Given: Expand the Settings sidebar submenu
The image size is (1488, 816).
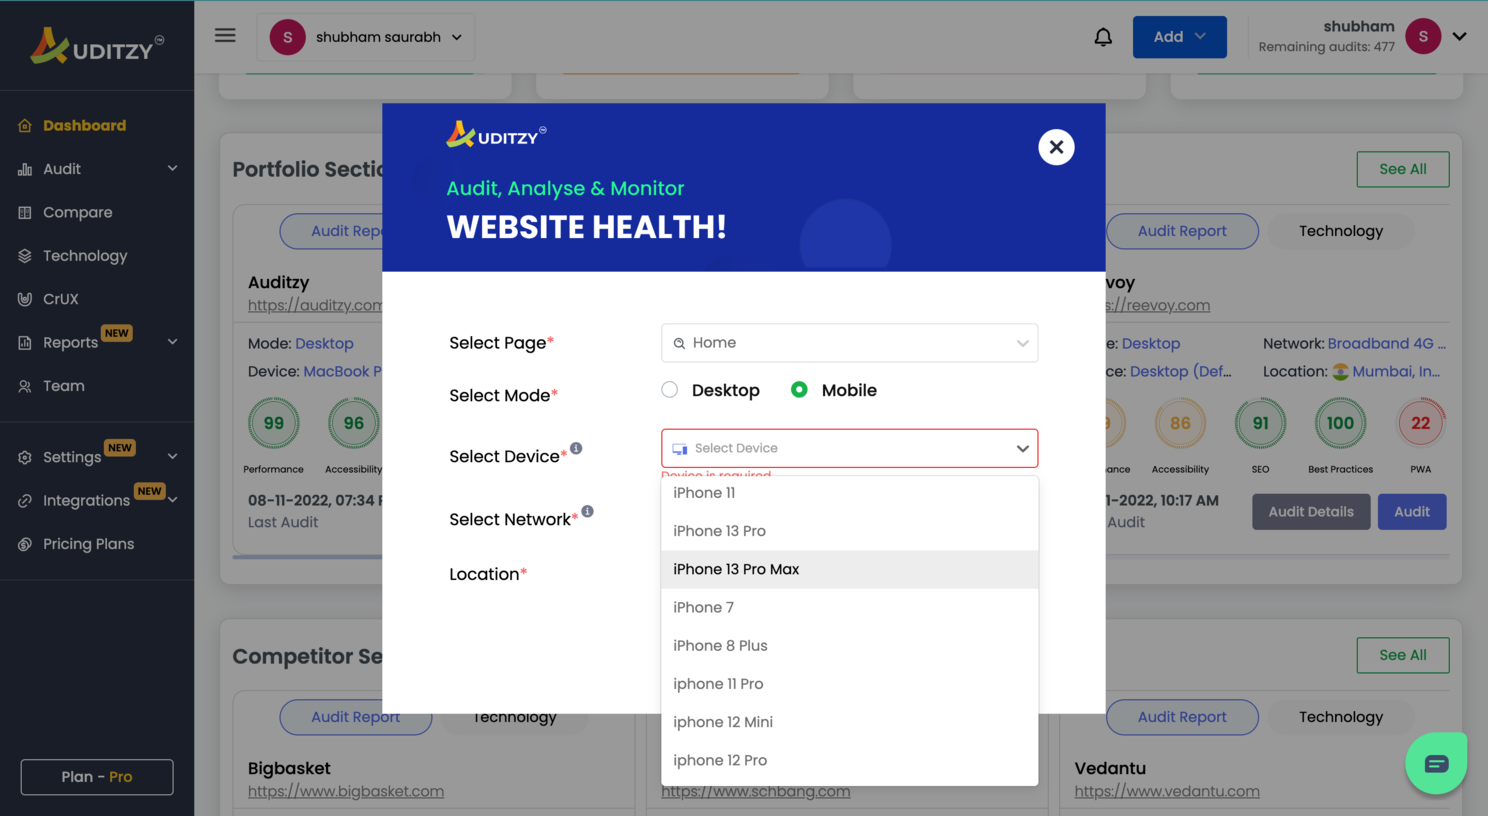Looking at the screenshot, I should click(173, 457).
